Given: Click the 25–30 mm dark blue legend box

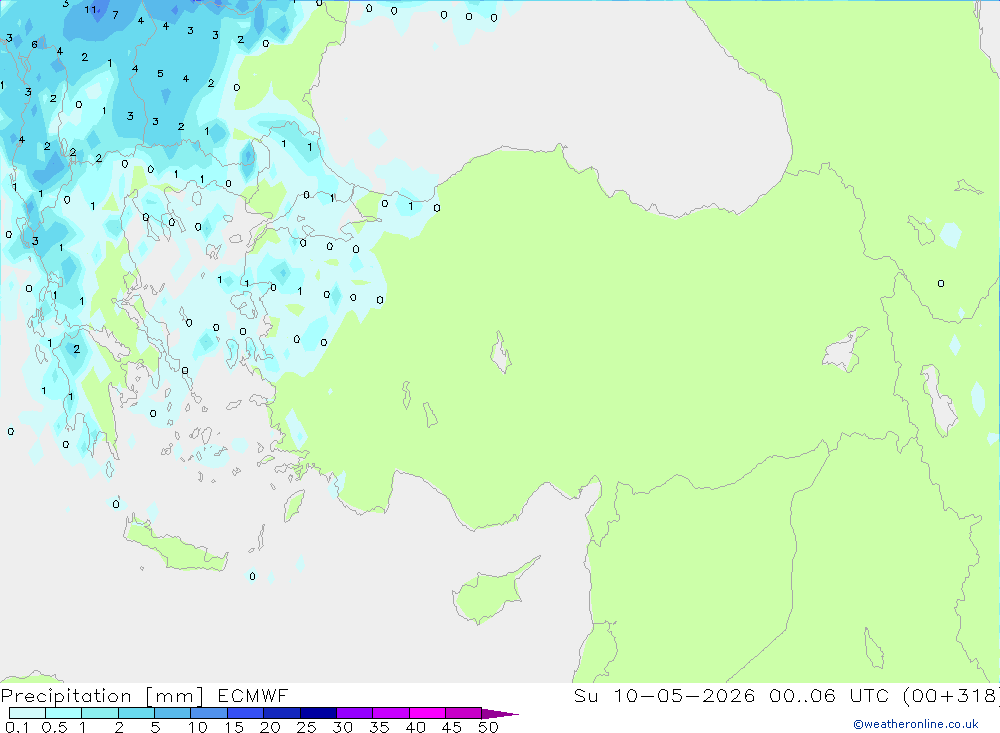Looking at the screenshot, I should pos(318,713).
